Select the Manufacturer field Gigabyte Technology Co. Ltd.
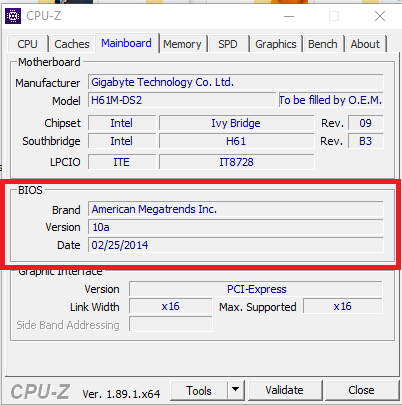The width and height of the screenshot is (402, 405). click(236, 82)
